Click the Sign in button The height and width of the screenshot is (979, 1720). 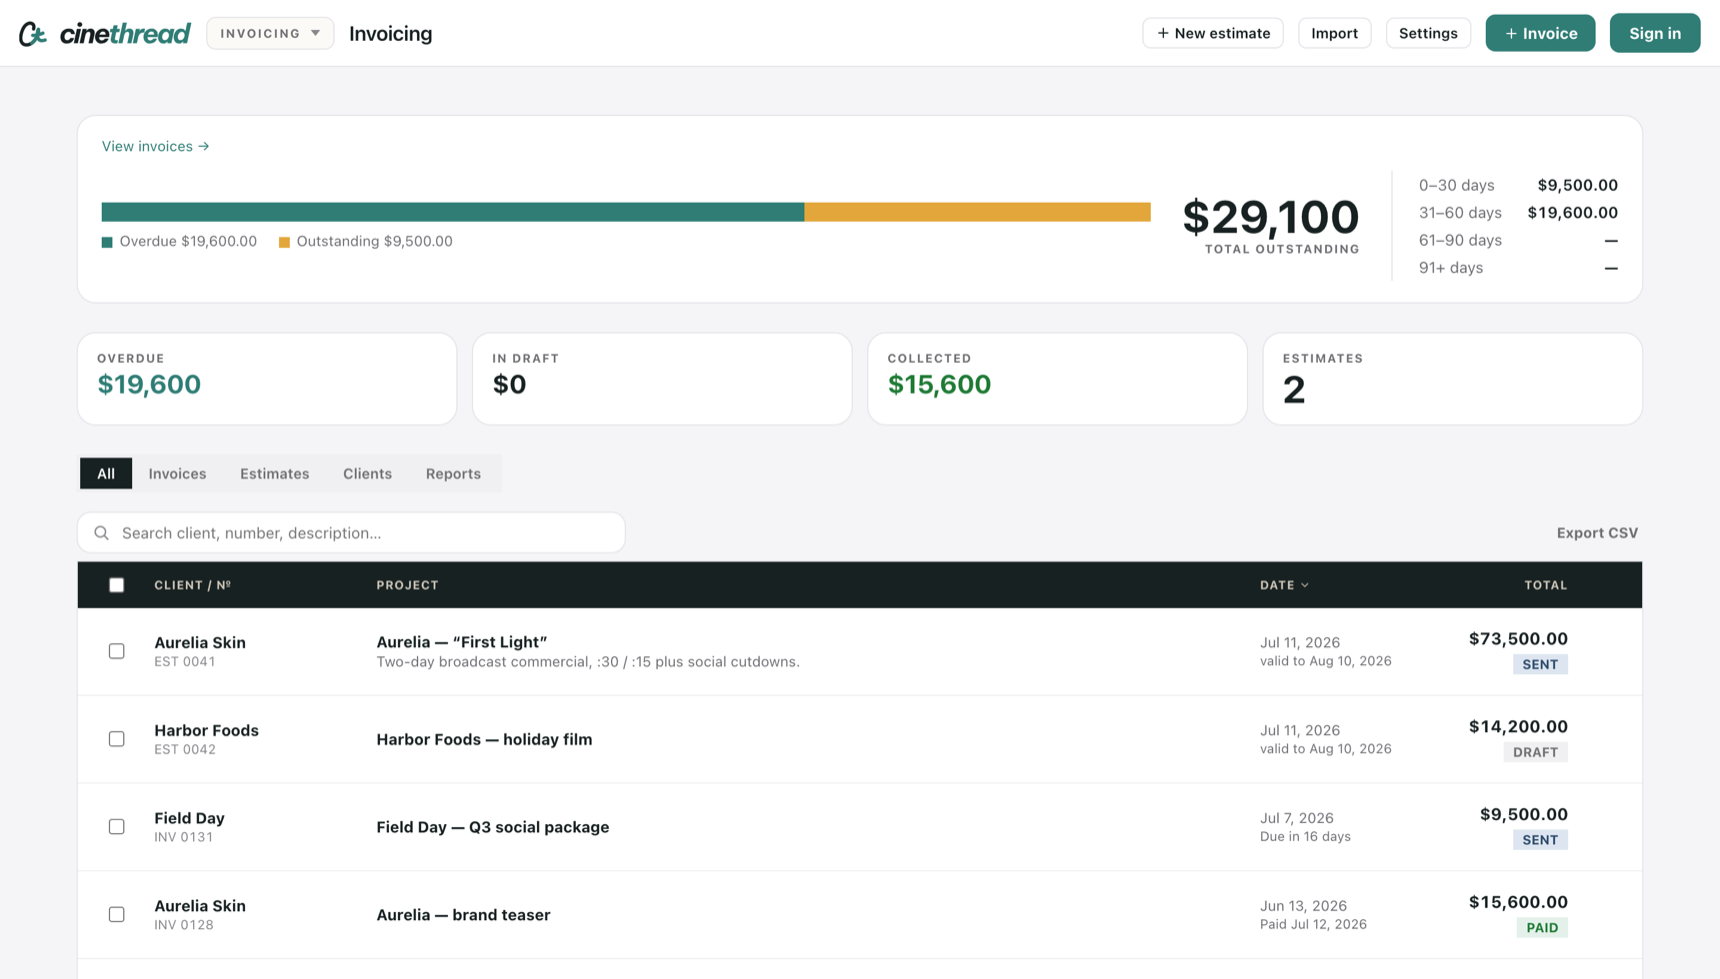(x=1654, y=33)
